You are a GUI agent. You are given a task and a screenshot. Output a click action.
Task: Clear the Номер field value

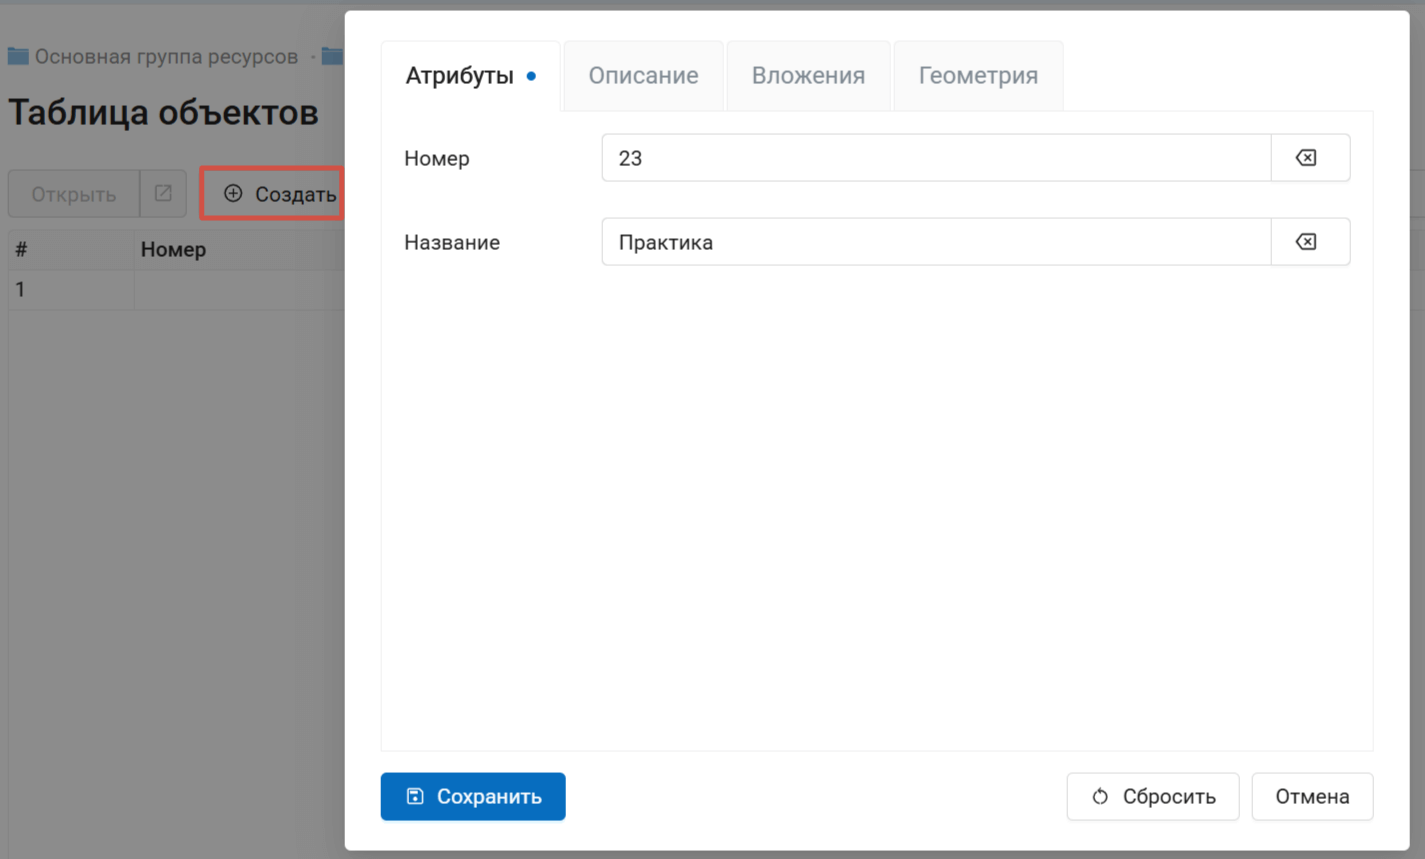click(x=1308, y=158)
